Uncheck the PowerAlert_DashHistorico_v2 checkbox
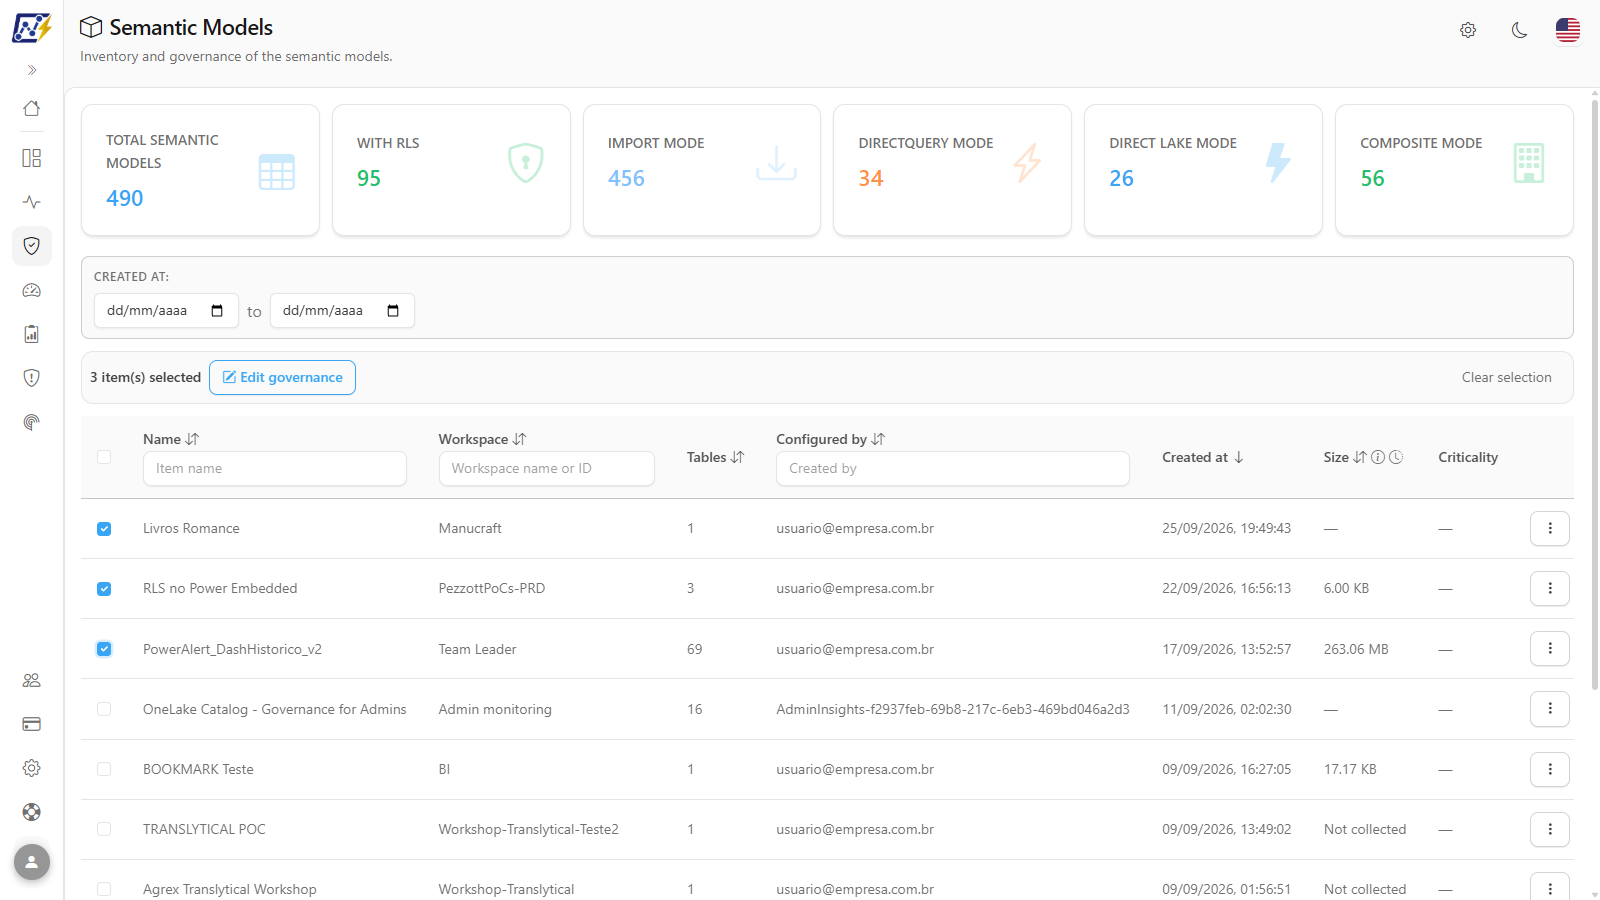 point(104,649)
